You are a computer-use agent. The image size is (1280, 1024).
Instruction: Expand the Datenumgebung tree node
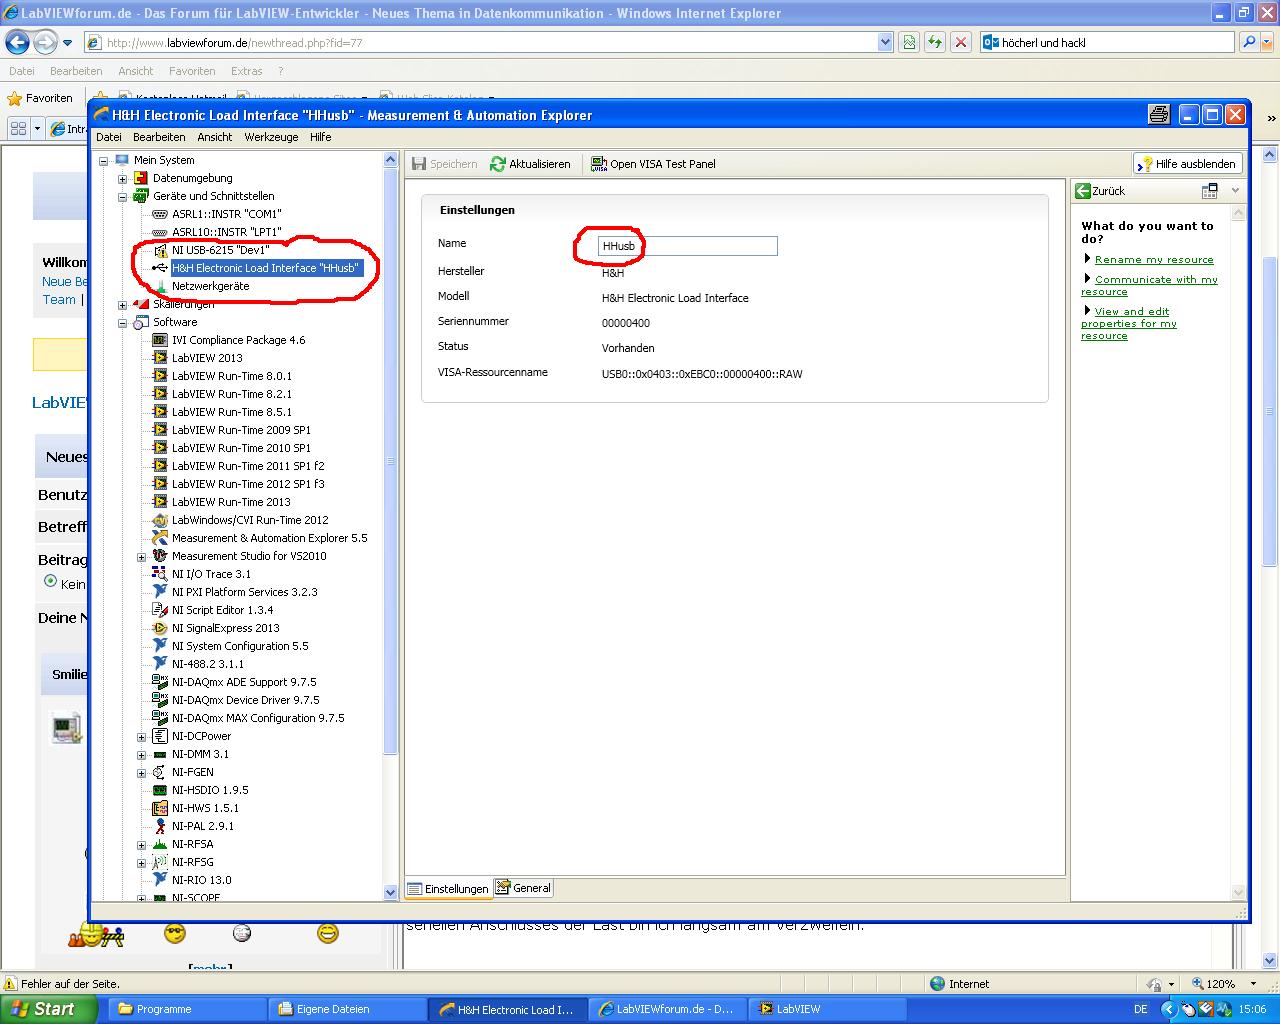pos(123,178)
